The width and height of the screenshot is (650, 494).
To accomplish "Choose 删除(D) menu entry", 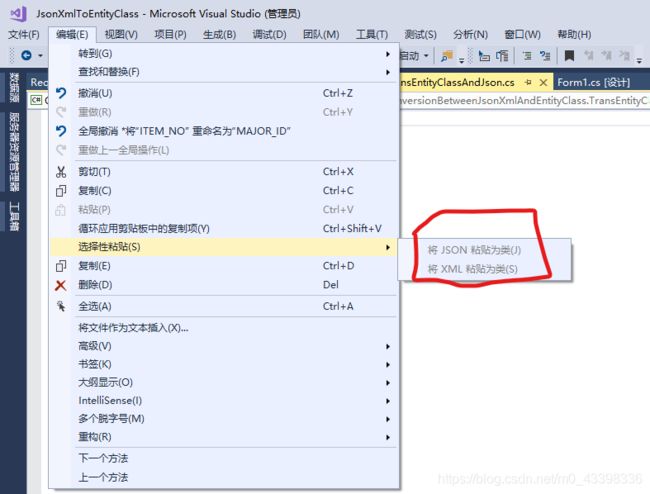I will (x=223, y=285).
